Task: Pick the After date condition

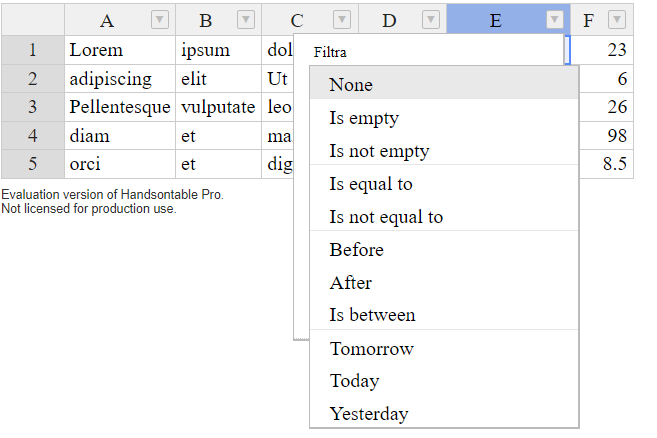Action: (x=444, y=283)
